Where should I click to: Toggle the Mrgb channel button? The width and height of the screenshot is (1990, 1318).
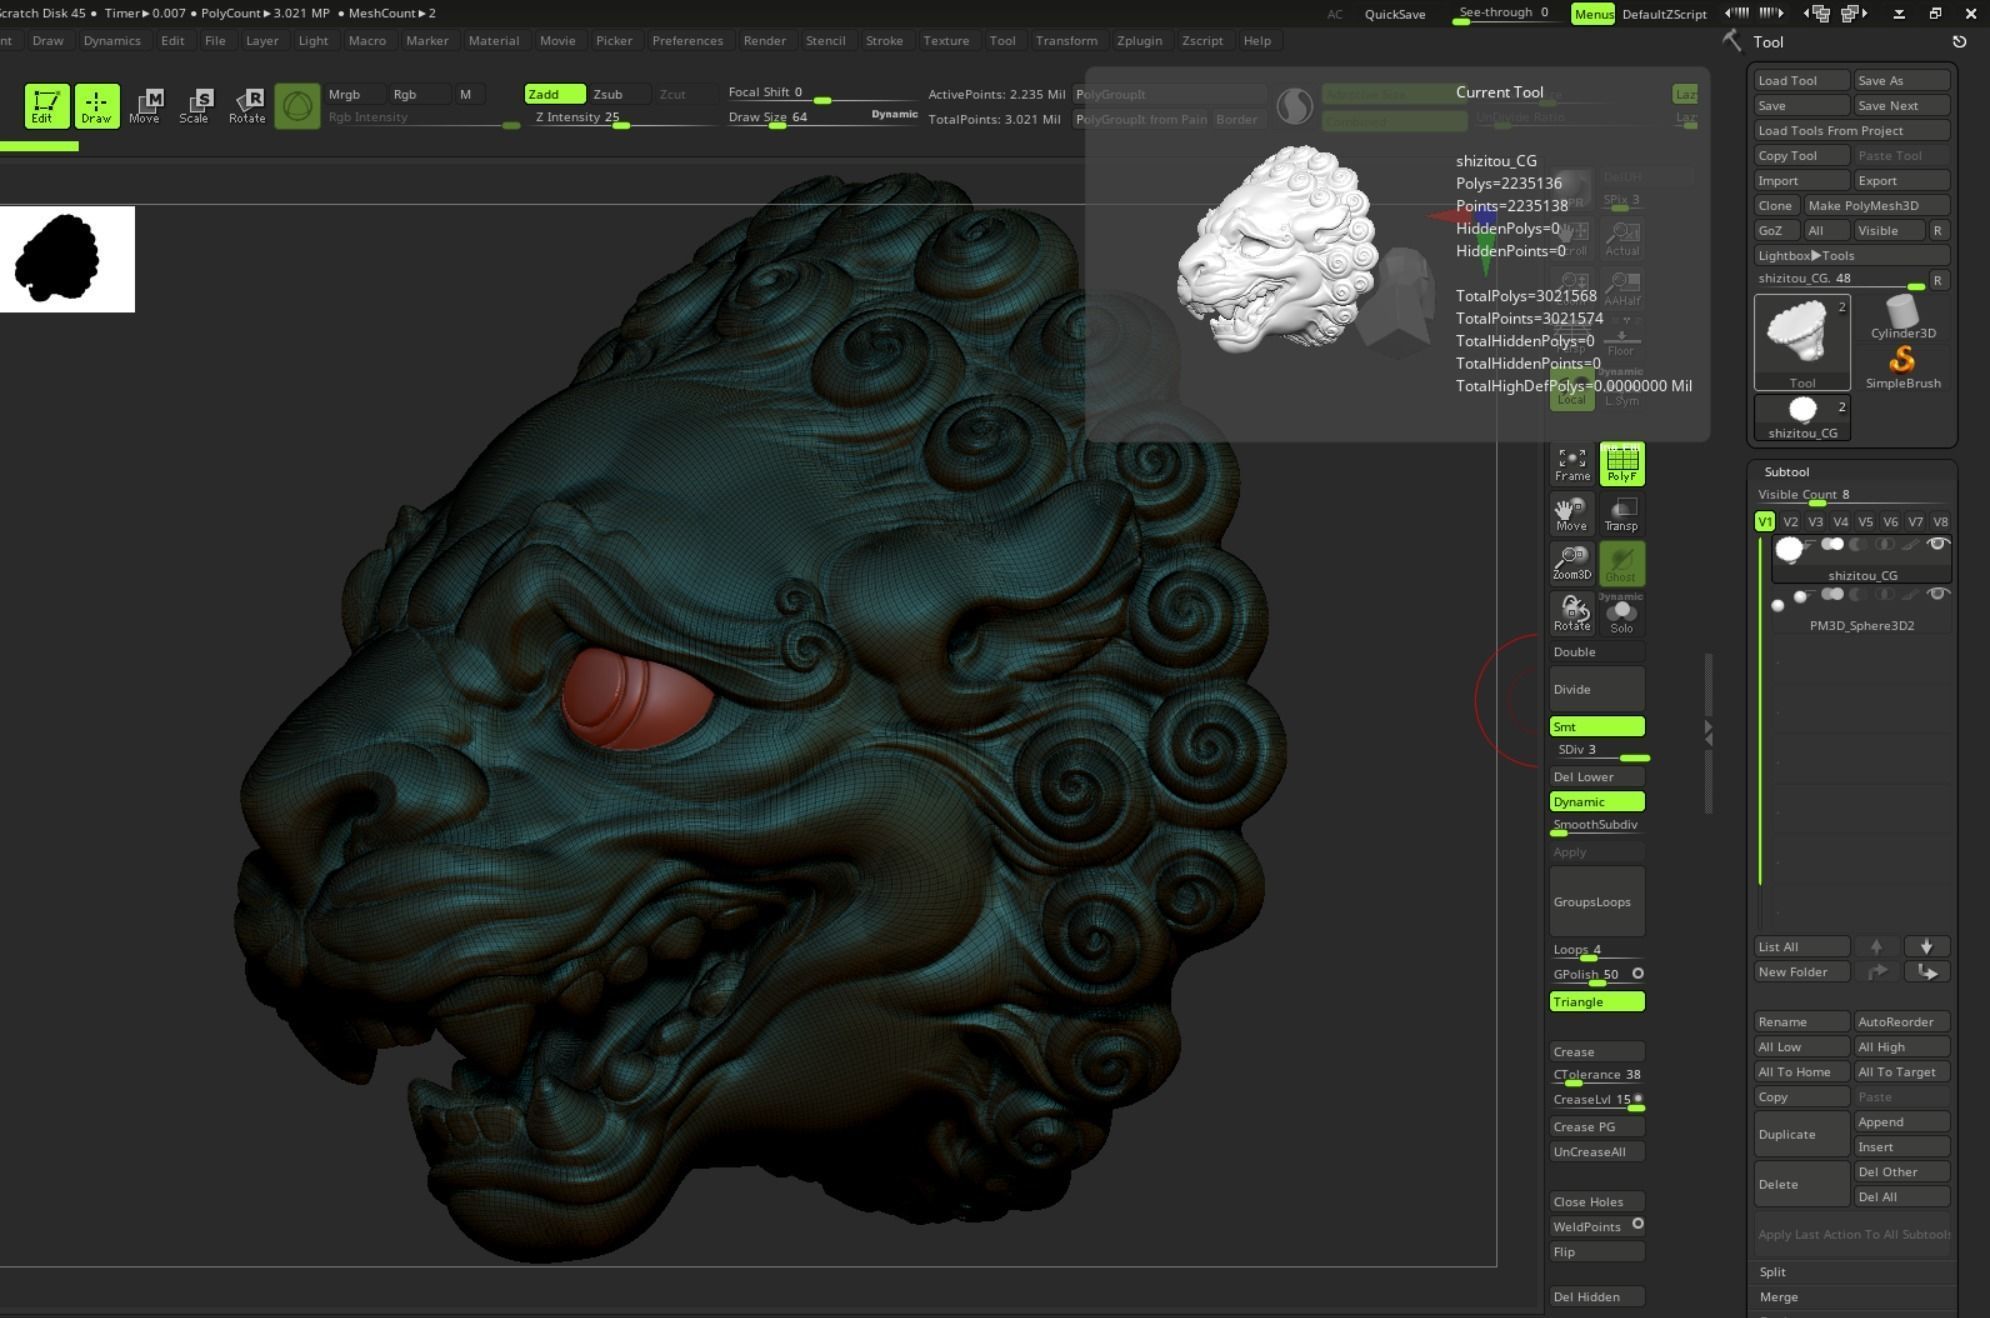(x=355, y=94)
